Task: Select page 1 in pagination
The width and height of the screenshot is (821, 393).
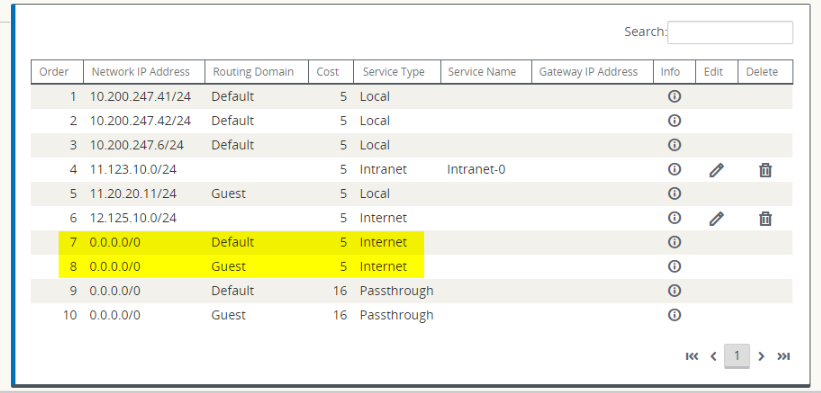Action: pos(737,356)
